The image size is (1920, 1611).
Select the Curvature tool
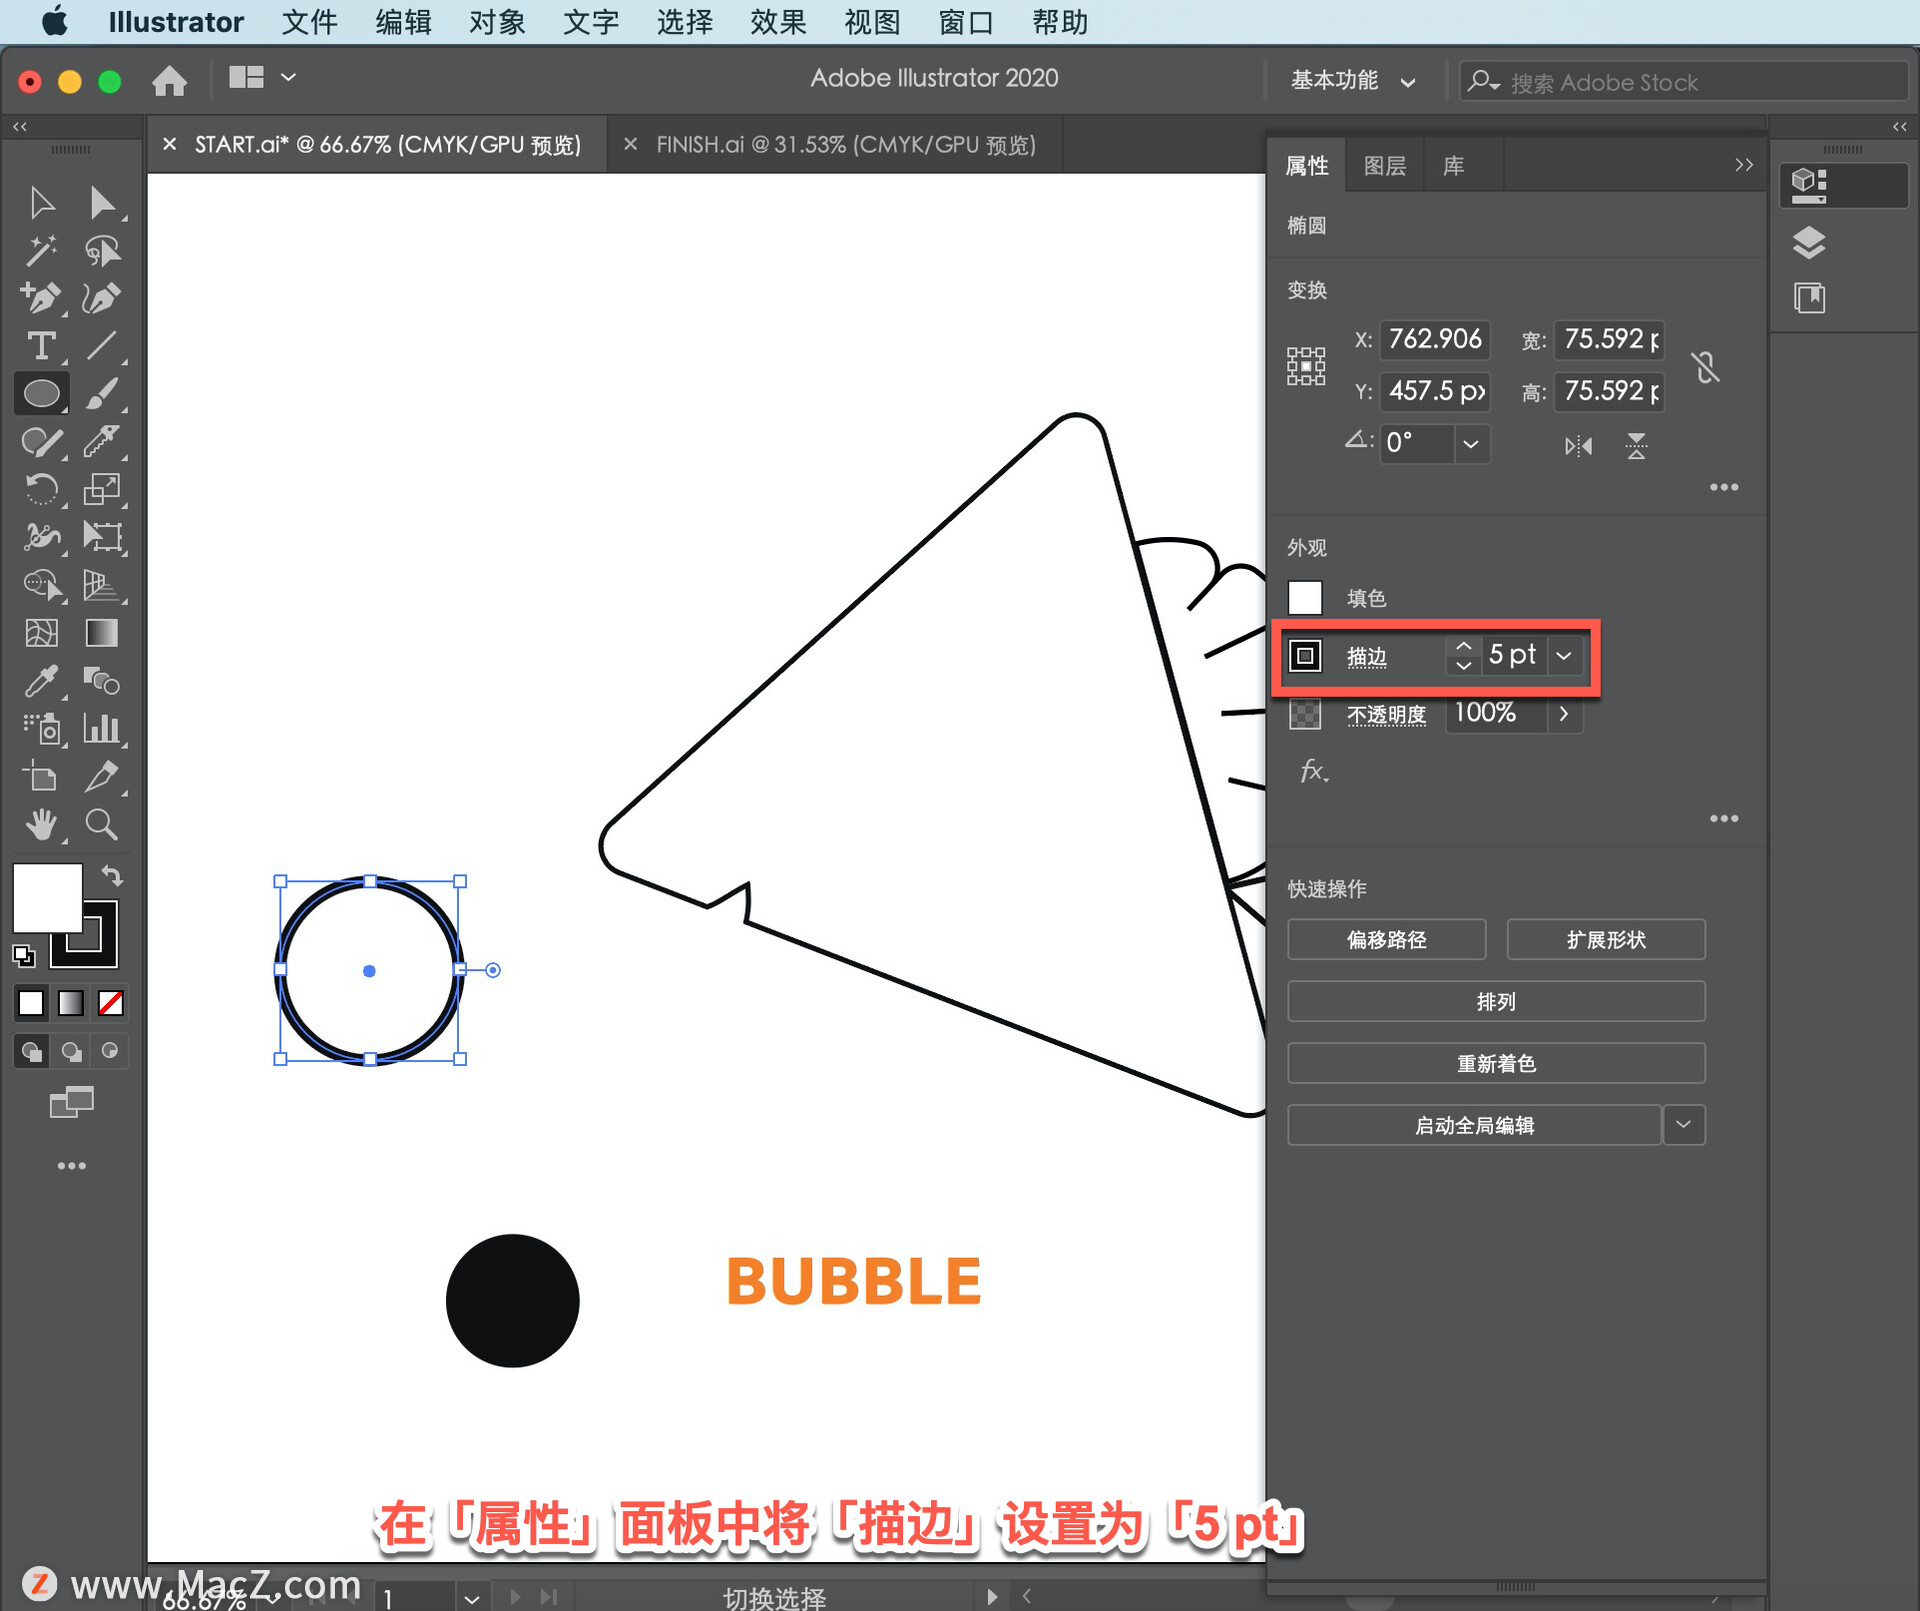point(102,298)
